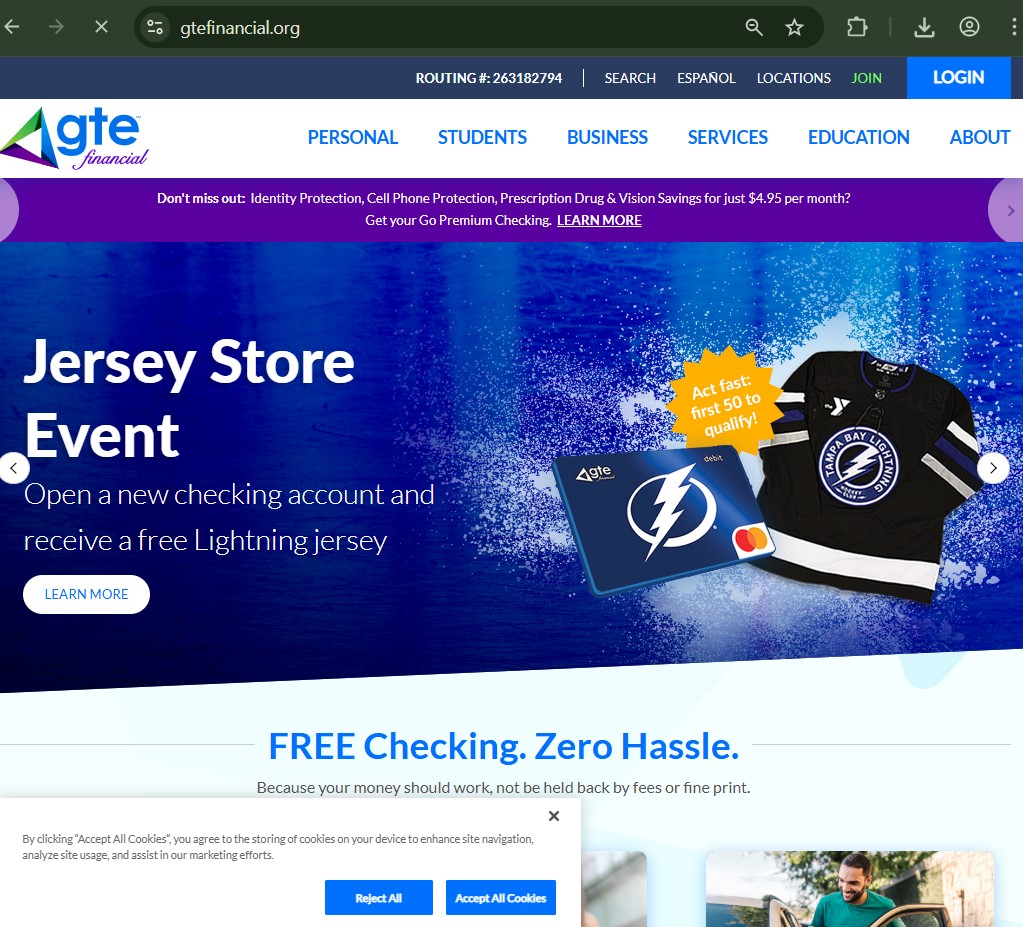Viewport: 1023px width, 927px height.
Task: Click the GTE Financial logo
Action: point(75,138)
